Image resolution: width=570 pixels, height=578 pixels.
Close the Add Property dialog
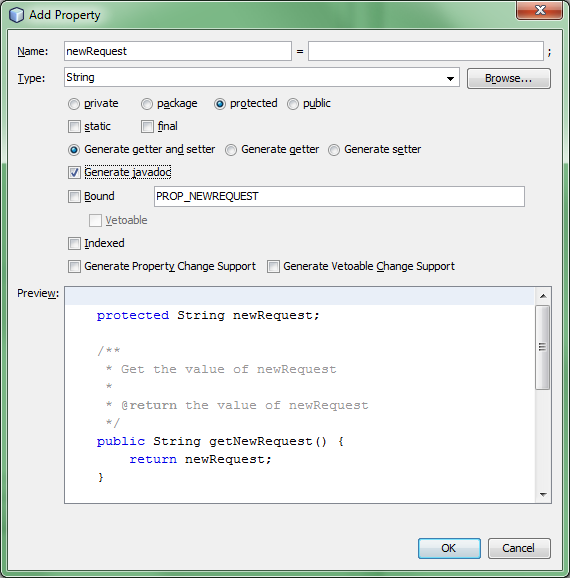(539, 10)
